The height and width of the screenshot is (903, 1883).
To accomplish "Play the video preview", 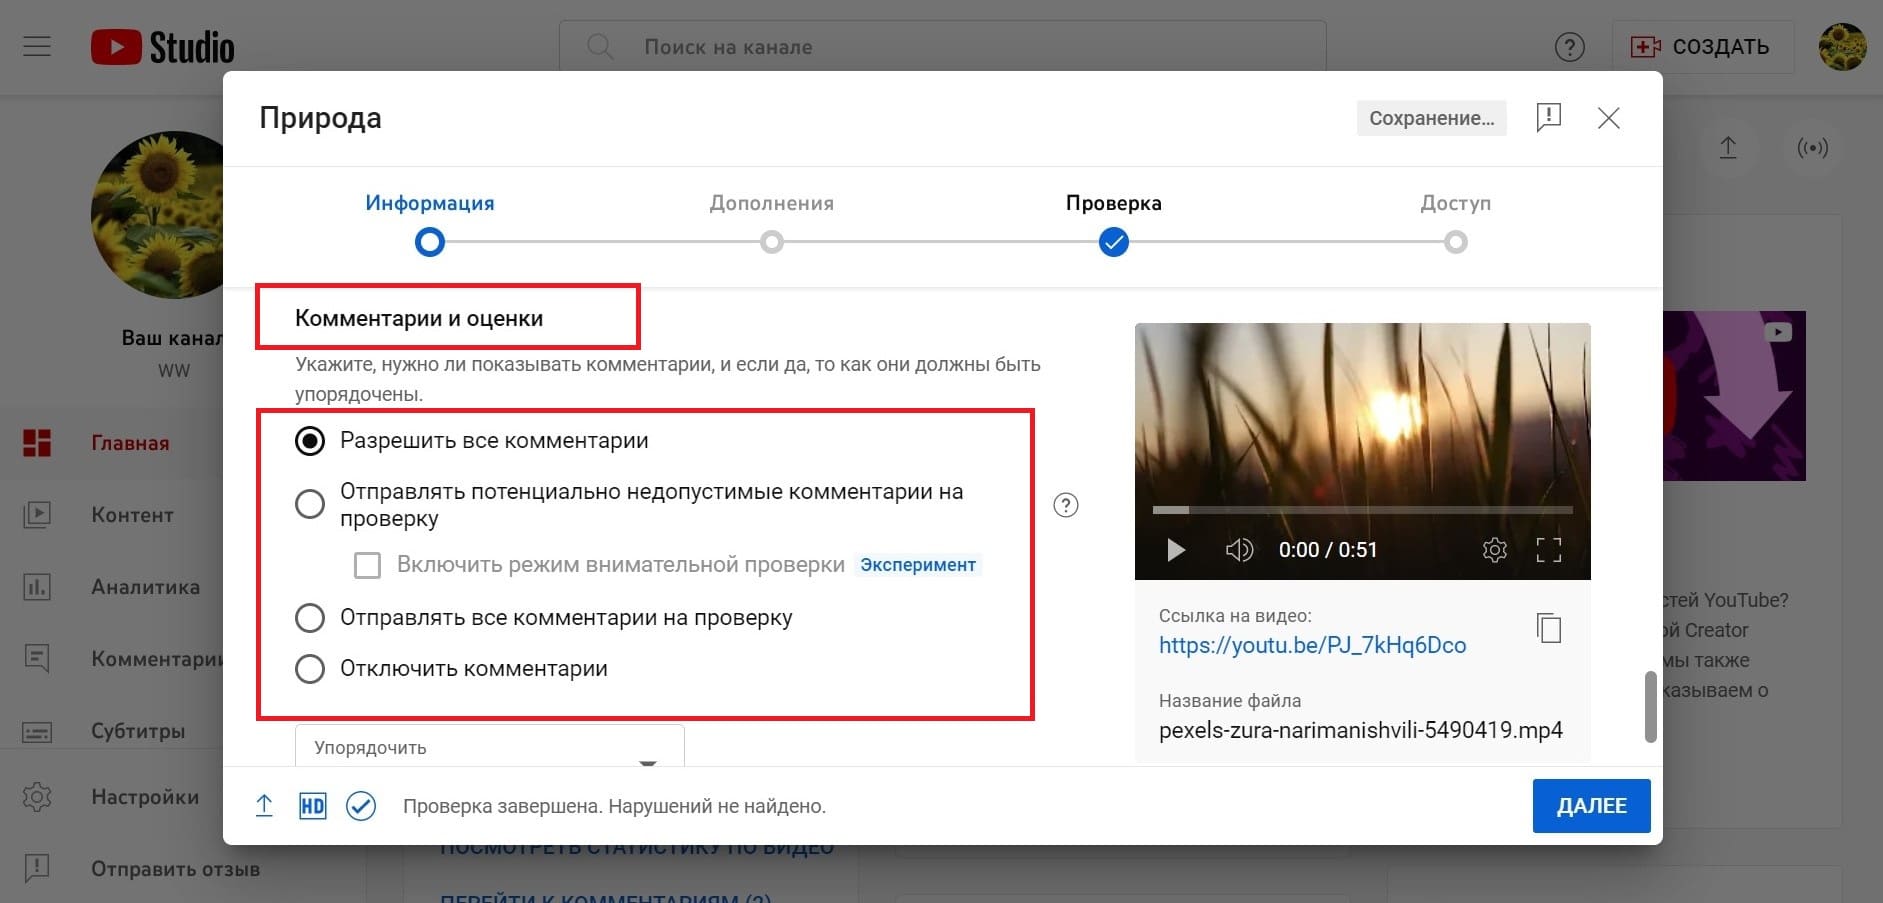I will (1176, 550).
